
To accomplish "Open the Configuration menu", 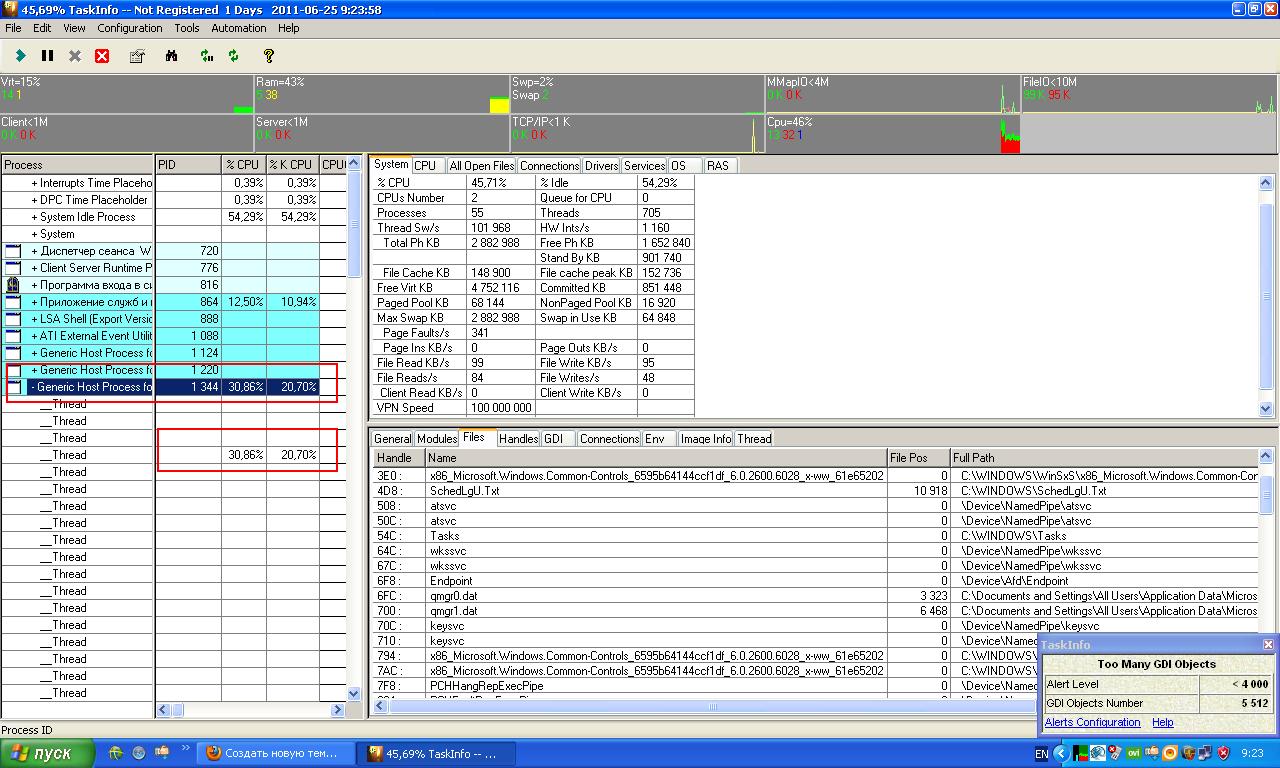I will [x=129, y=28].
